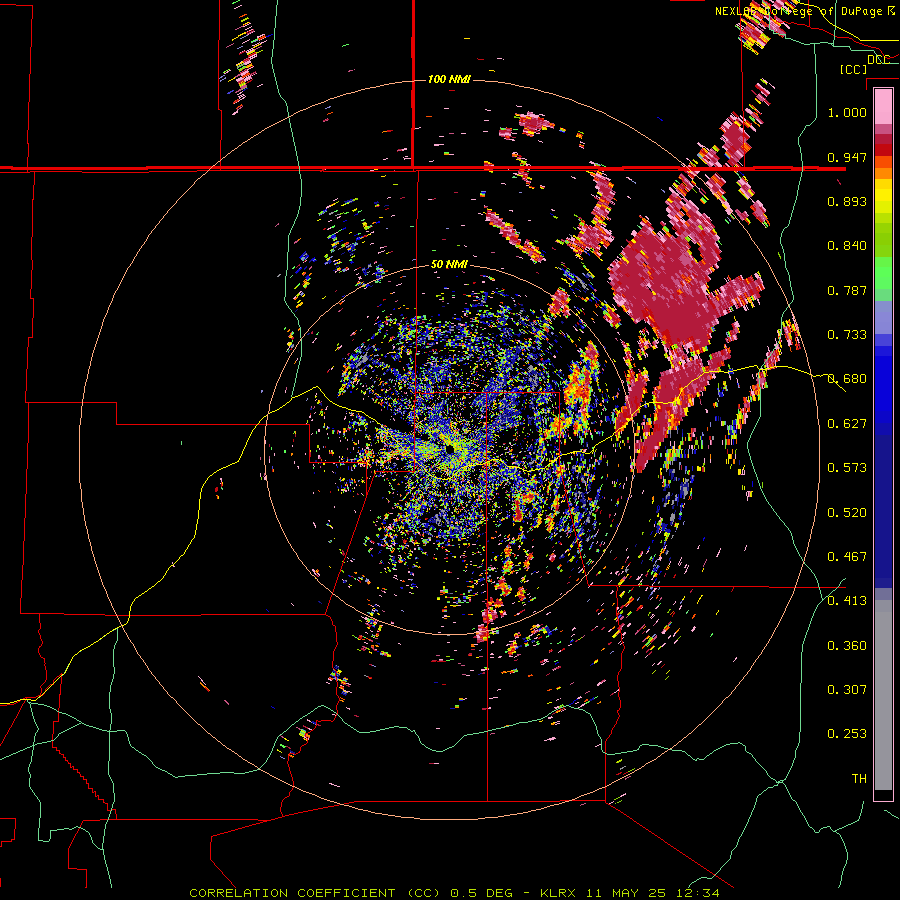Select the 0.573 scale value
This screenshot has width=900, height=900.
coord(847,468)
